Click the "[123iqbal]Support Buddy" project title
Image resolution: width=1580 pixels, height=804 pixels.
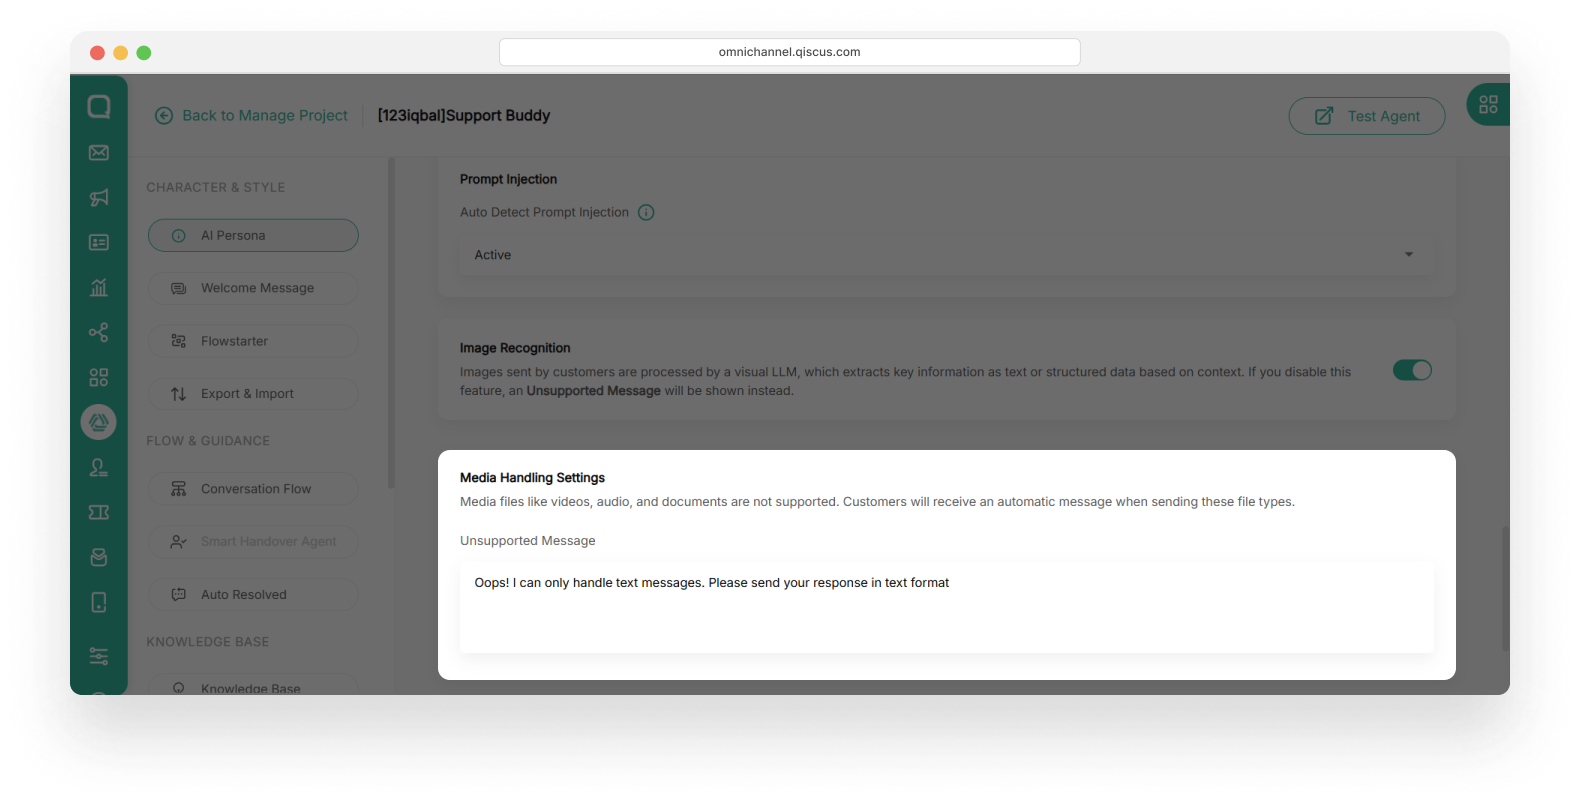[464, 116]
